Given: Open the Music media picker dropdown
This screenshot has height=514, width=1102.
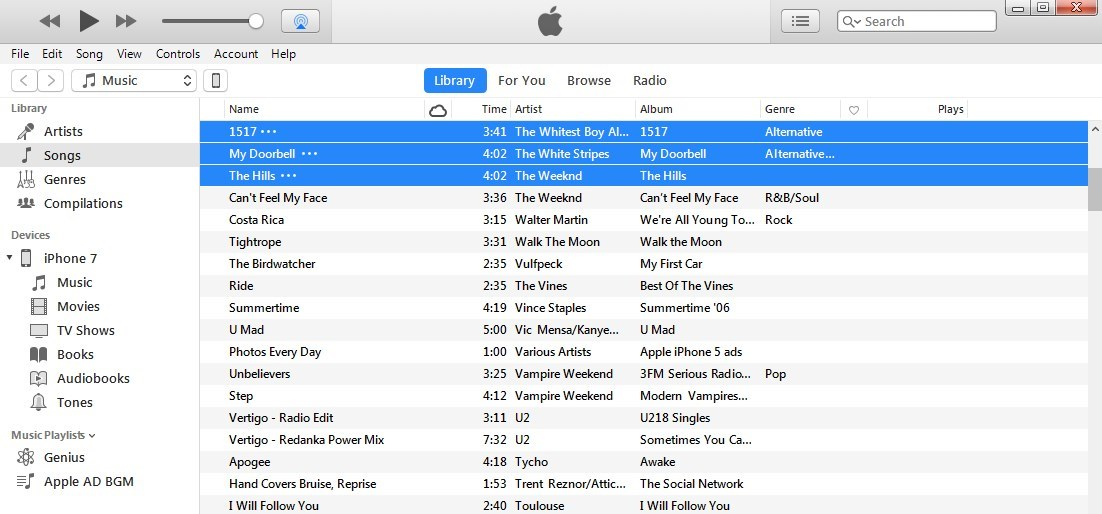Looking at the screenshot, I should pos(134,80).
